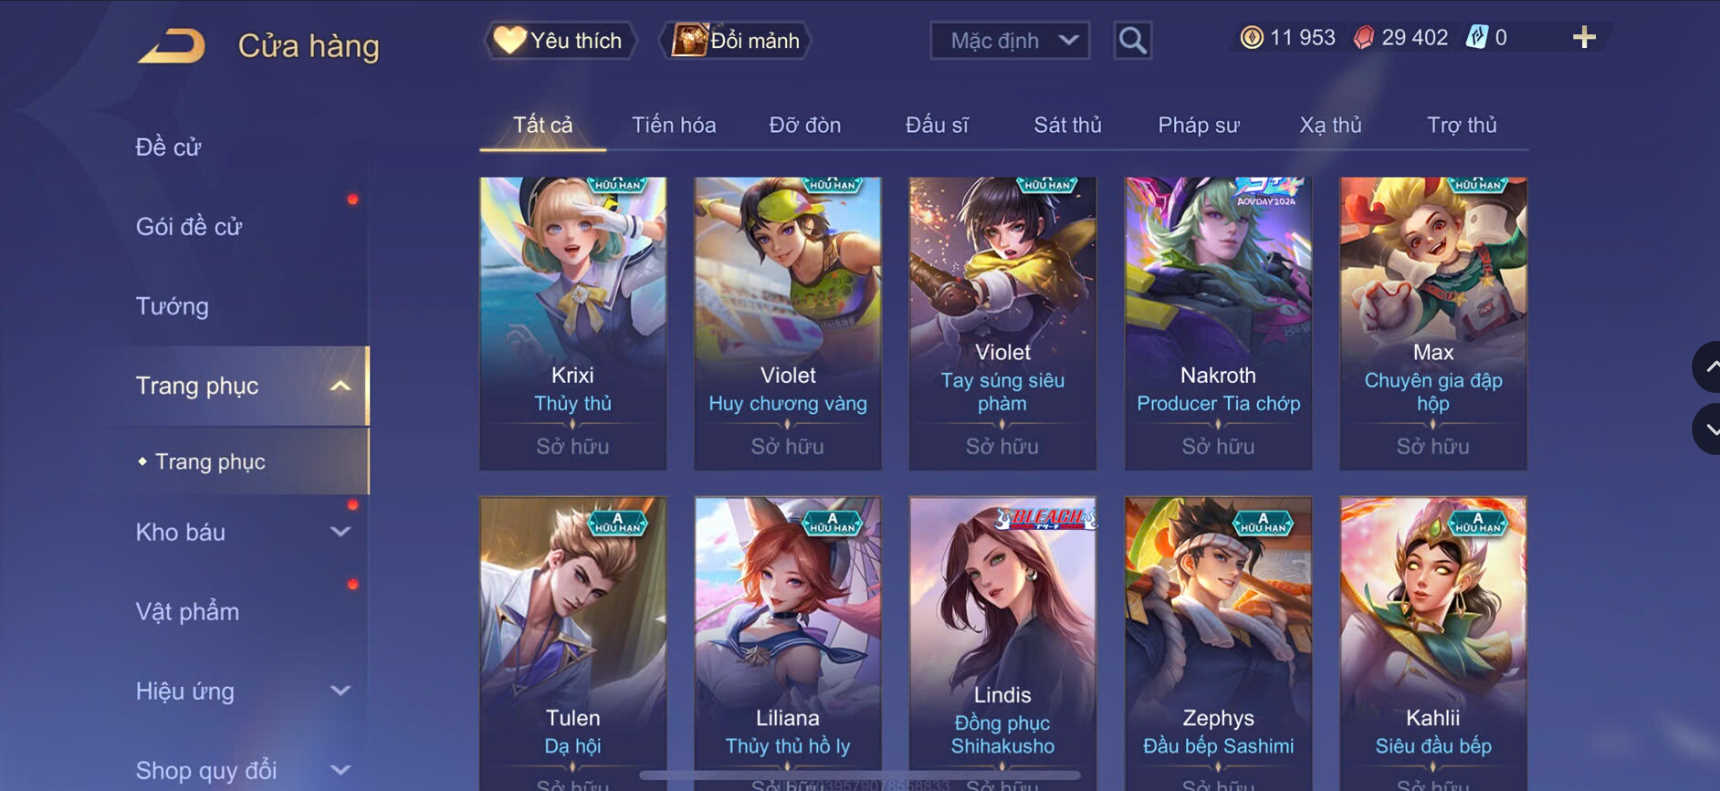Collapse the Trang phục sidebar section
Screen dimensions: 1720x791
coord(340,386)
